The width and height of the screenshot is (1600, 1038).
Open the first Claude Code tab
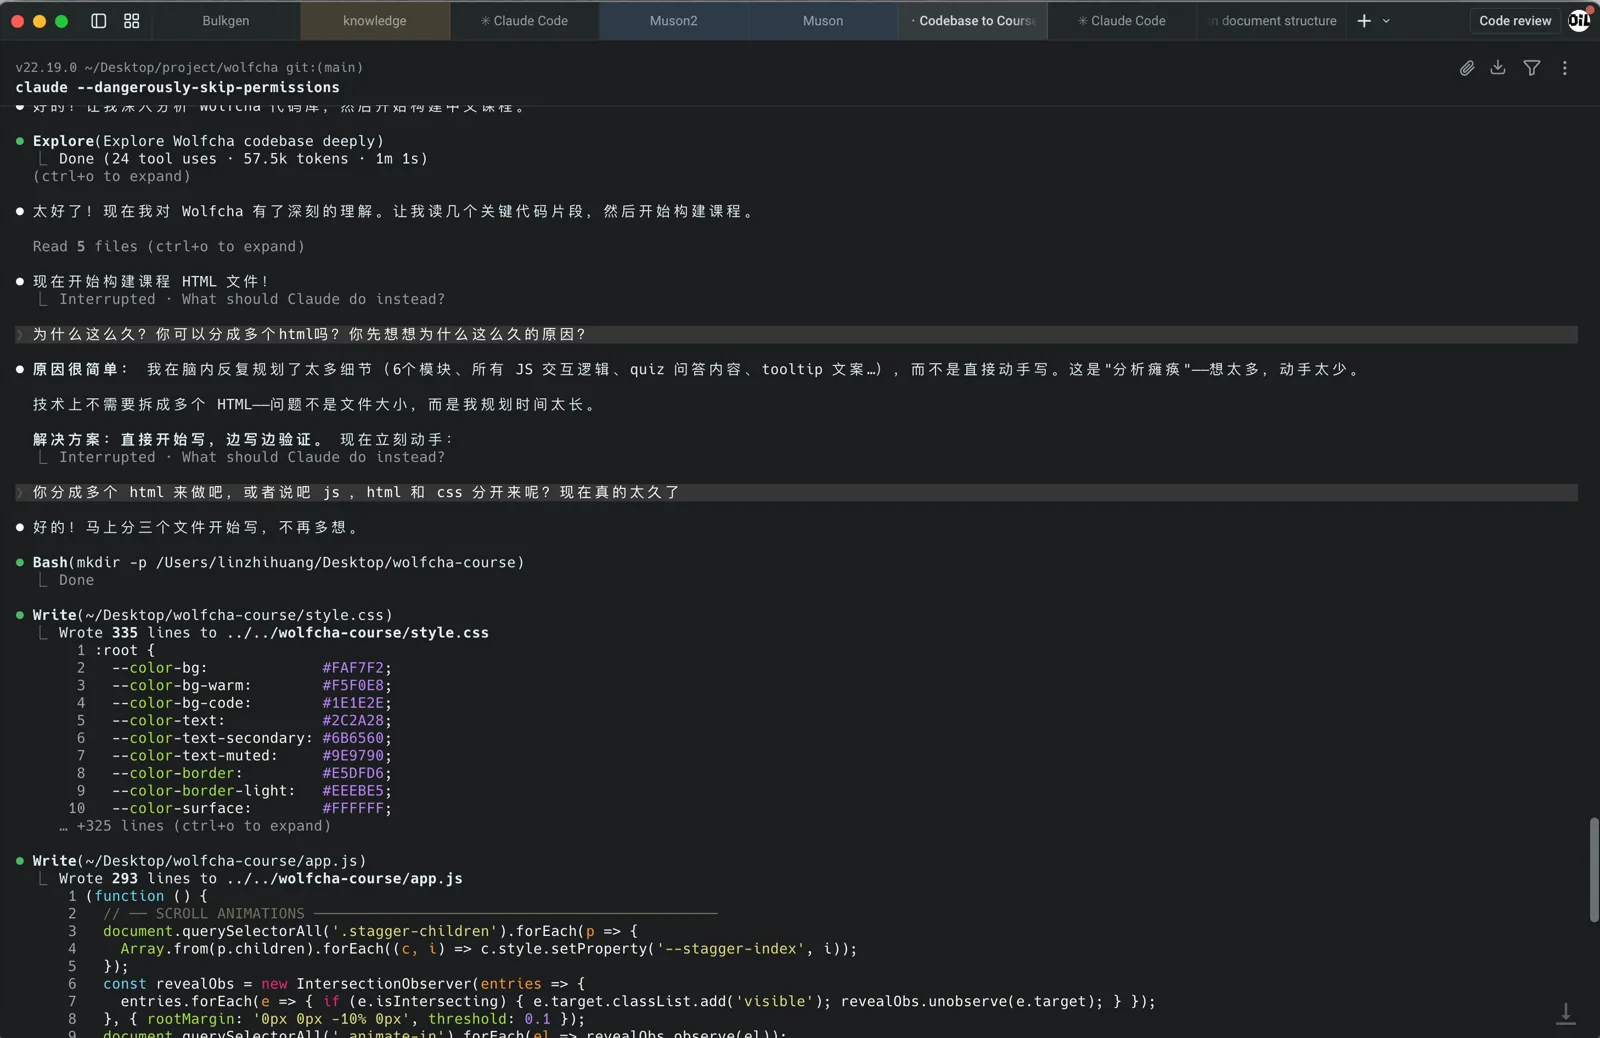524,21
